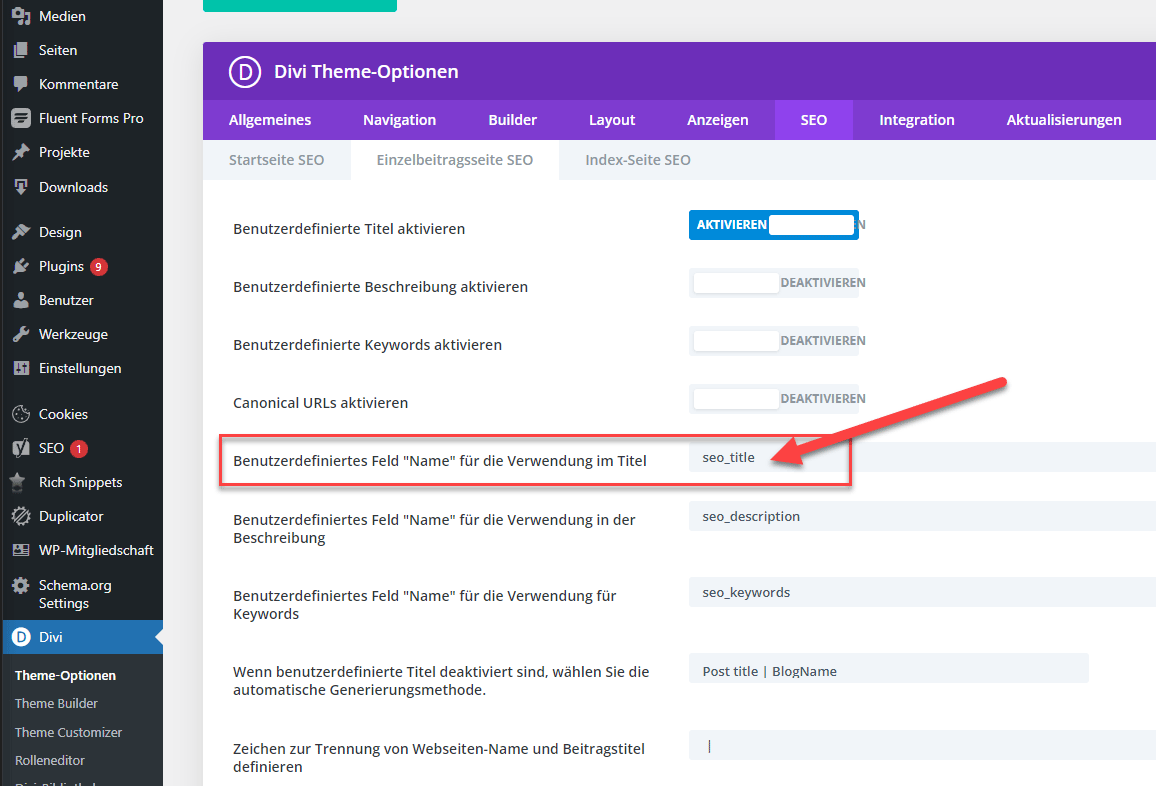This screenshot has height=786, width=1156.
Task: Click the Schema.org Settings gear icon
Action: click(x=21, y=585)
